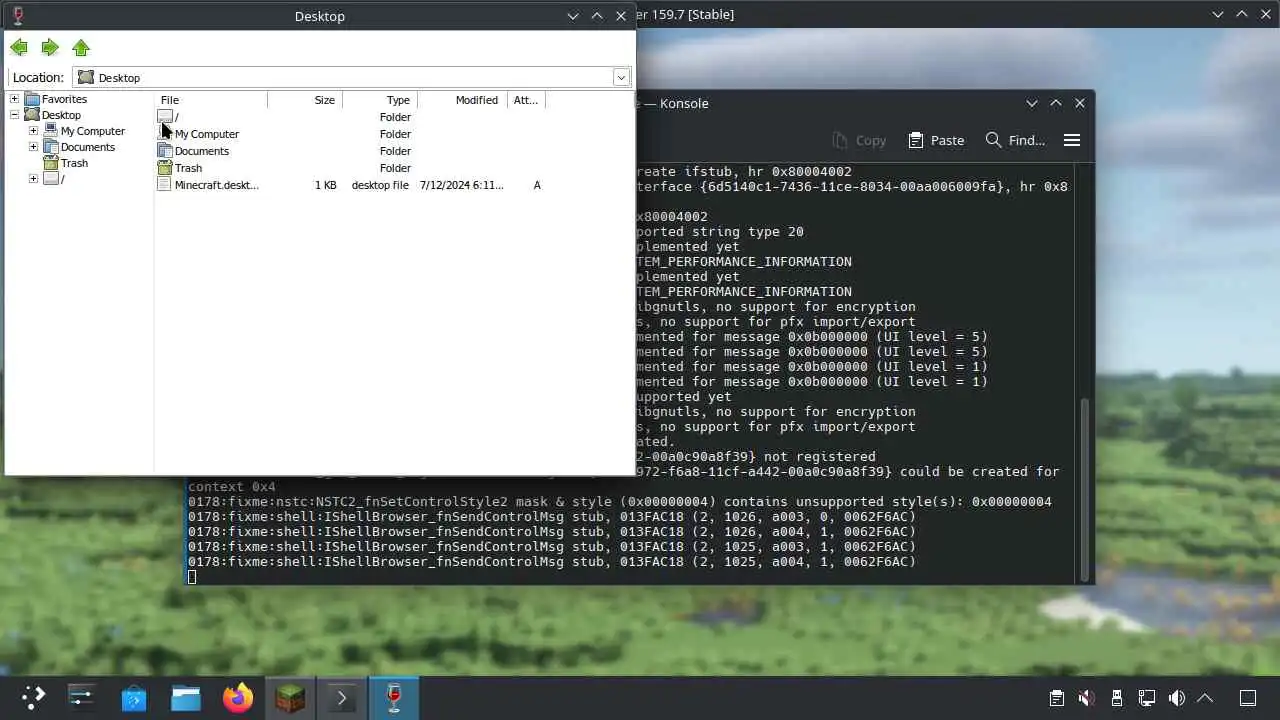Viewport: 1280px width, 720px height.
Task: Switch to Wine taskbar entry
Action: tap(394, 698)
